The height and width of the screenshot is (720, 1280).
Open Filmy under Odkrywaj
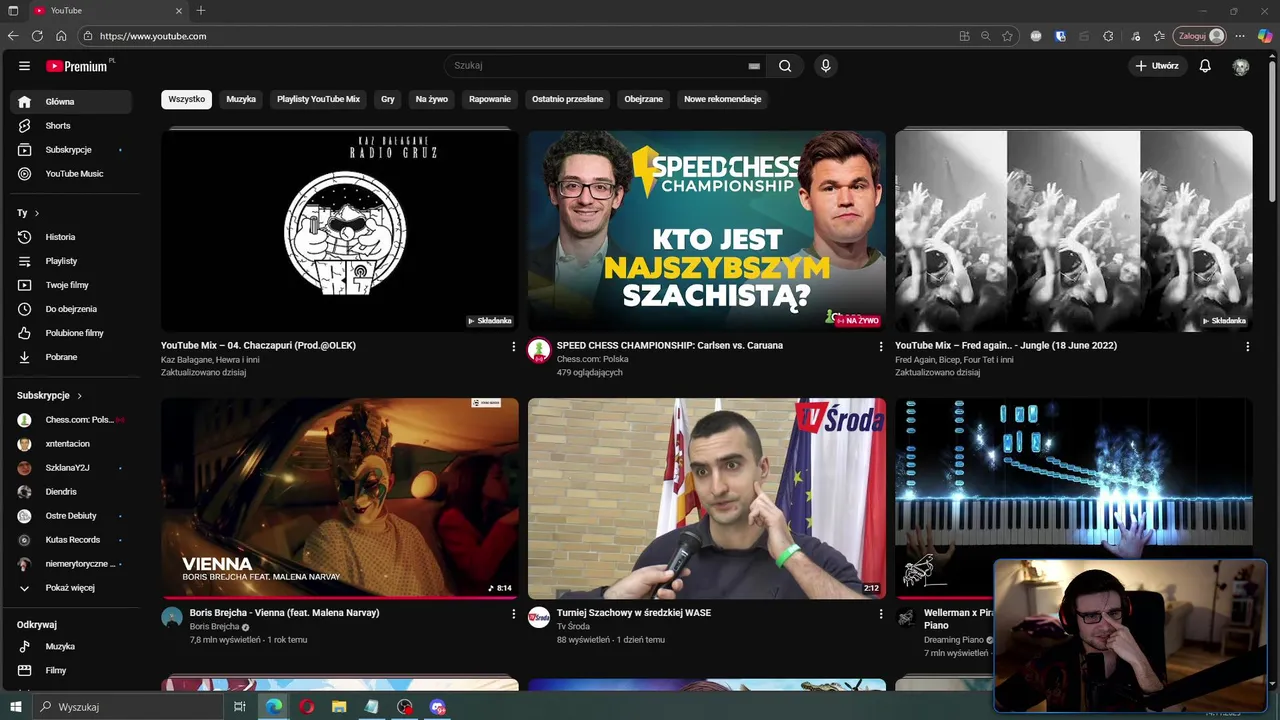(70, 671)
